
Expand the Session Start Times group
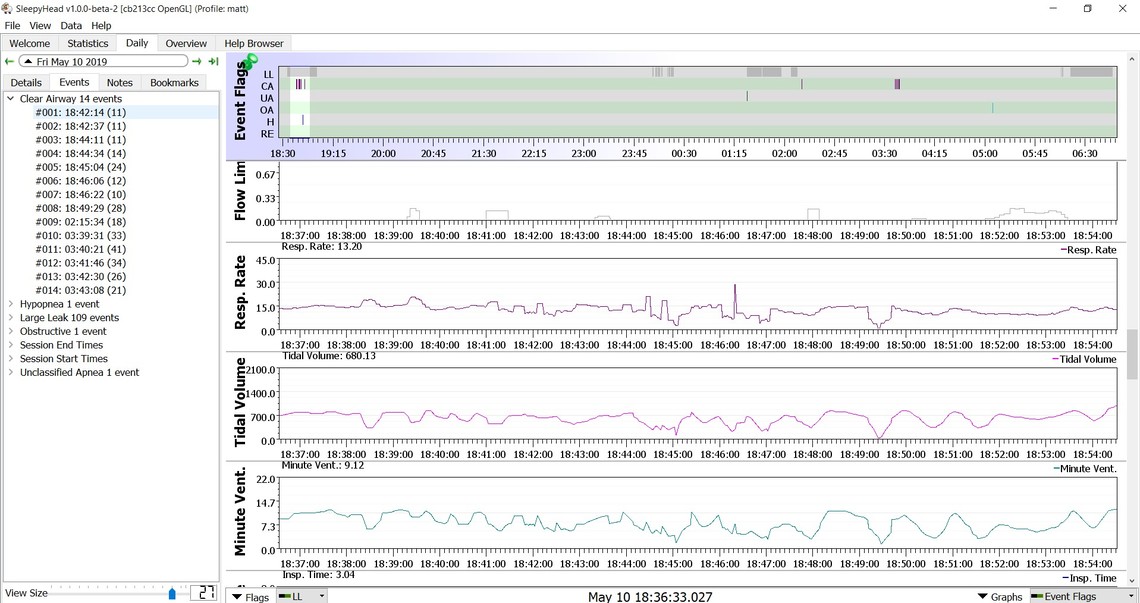coord(11,359)
